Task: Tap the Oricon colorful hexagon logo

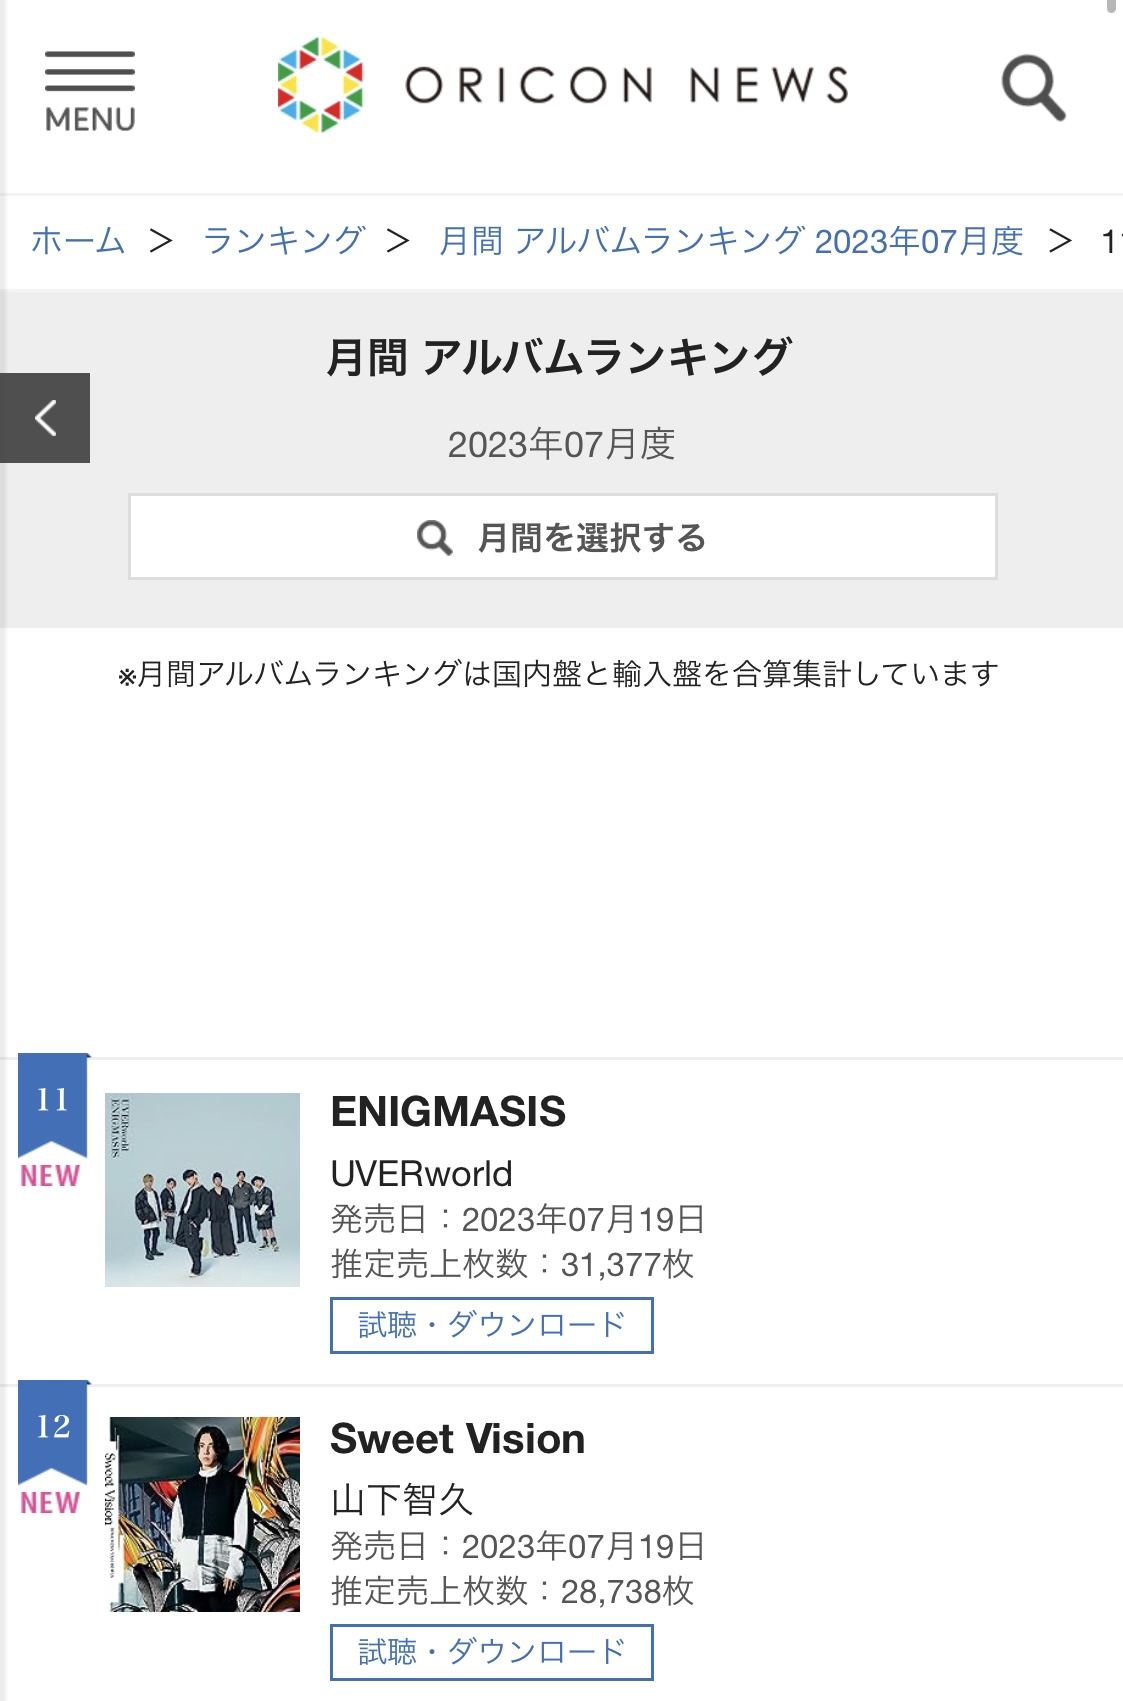Action: pyautogui.click(x=320, y=85)
